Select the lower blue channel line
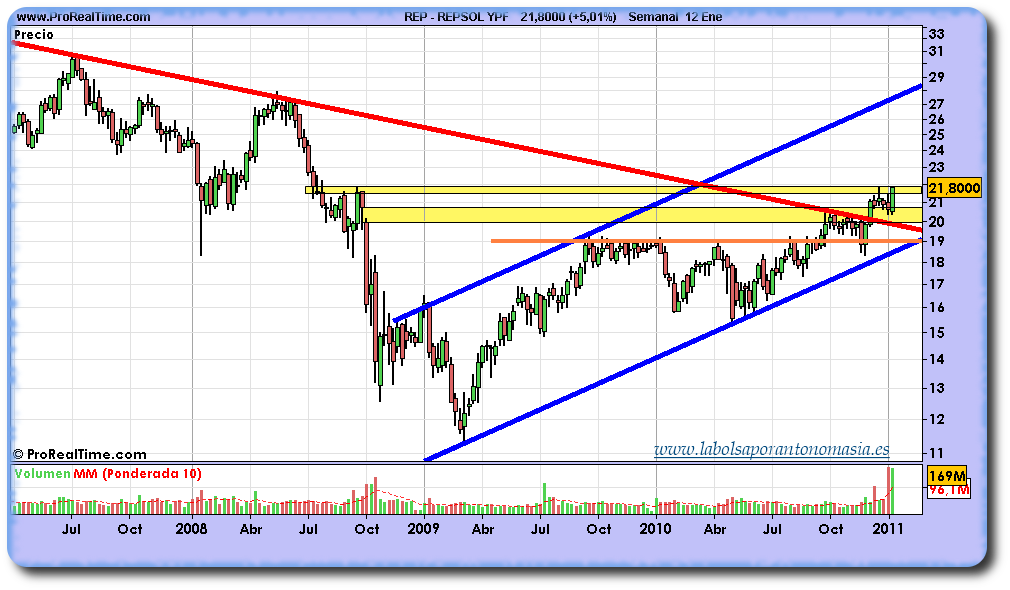Viewport: 1010px width, 590px height. [673, 350]
